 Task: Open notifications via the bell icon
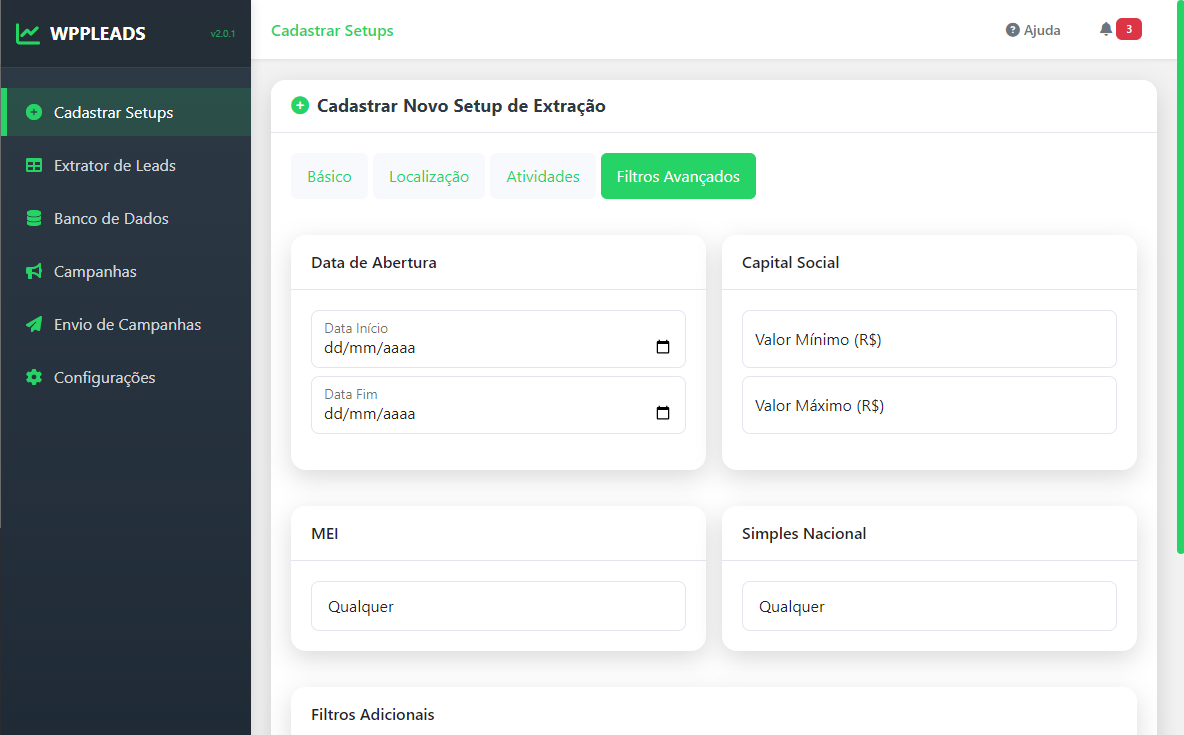1108,29
